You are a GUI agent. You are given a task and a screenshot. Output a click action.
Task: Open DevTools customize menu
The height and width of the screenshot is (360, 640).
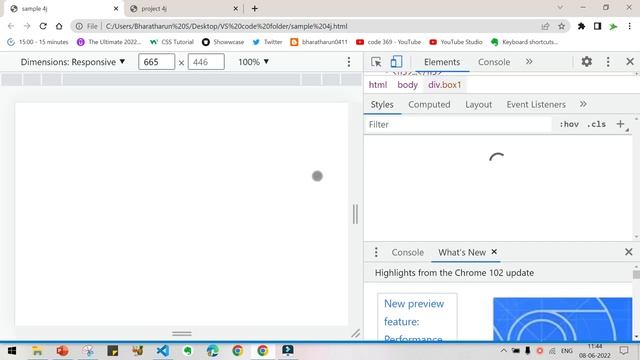click(x=608, y=62)
